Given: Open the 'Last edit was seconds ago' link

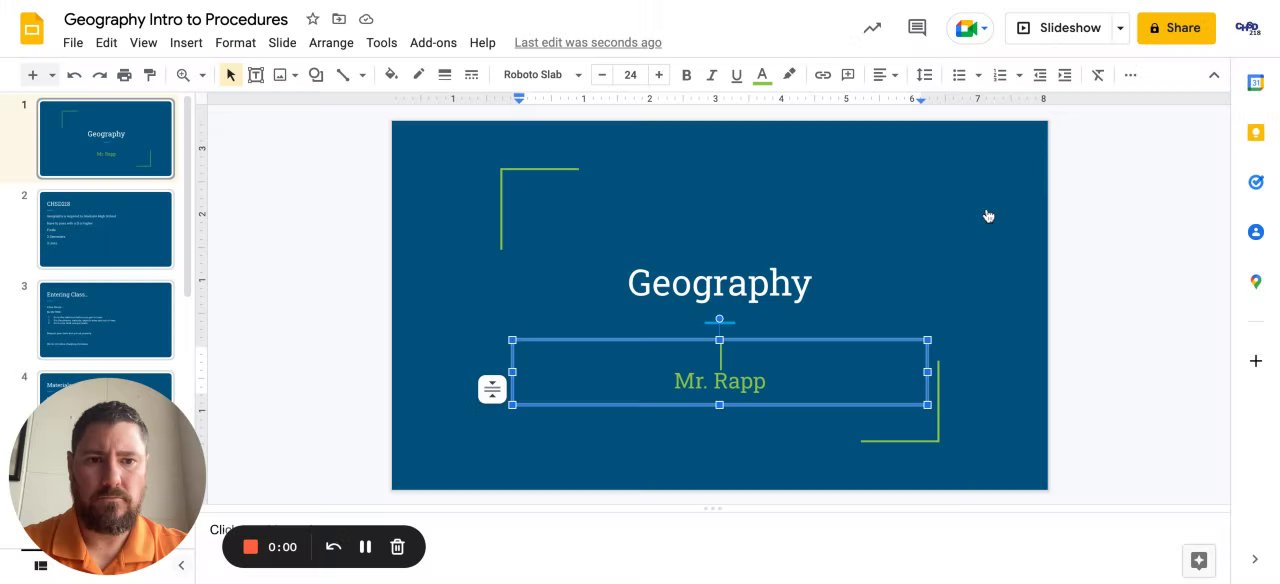Looking at the screenshot, I should pyautogui.click(x=587, y=43).
